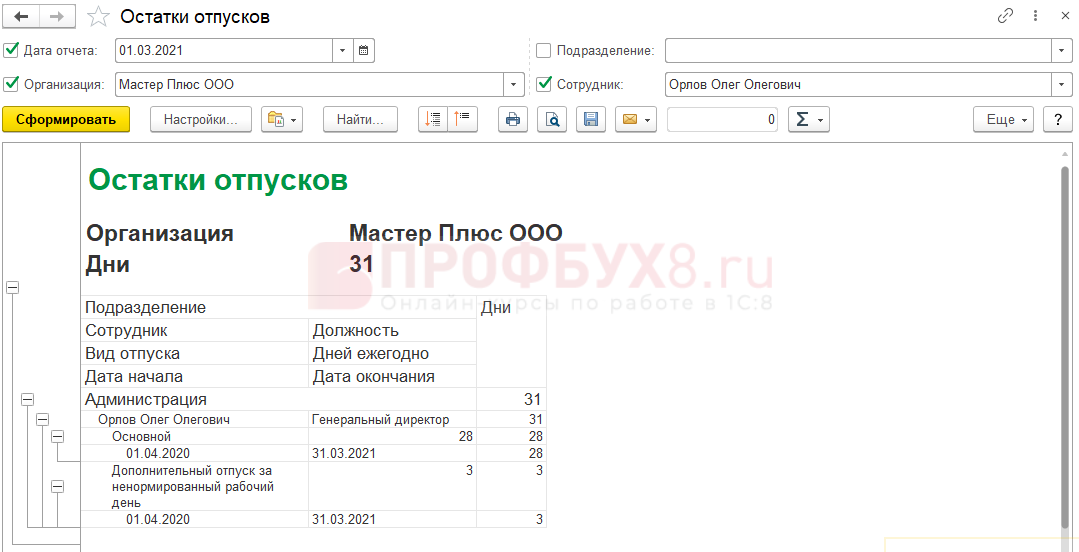Toggle the Дата отчета checkbox
1079x552 pixels.
tap(11, 50)
